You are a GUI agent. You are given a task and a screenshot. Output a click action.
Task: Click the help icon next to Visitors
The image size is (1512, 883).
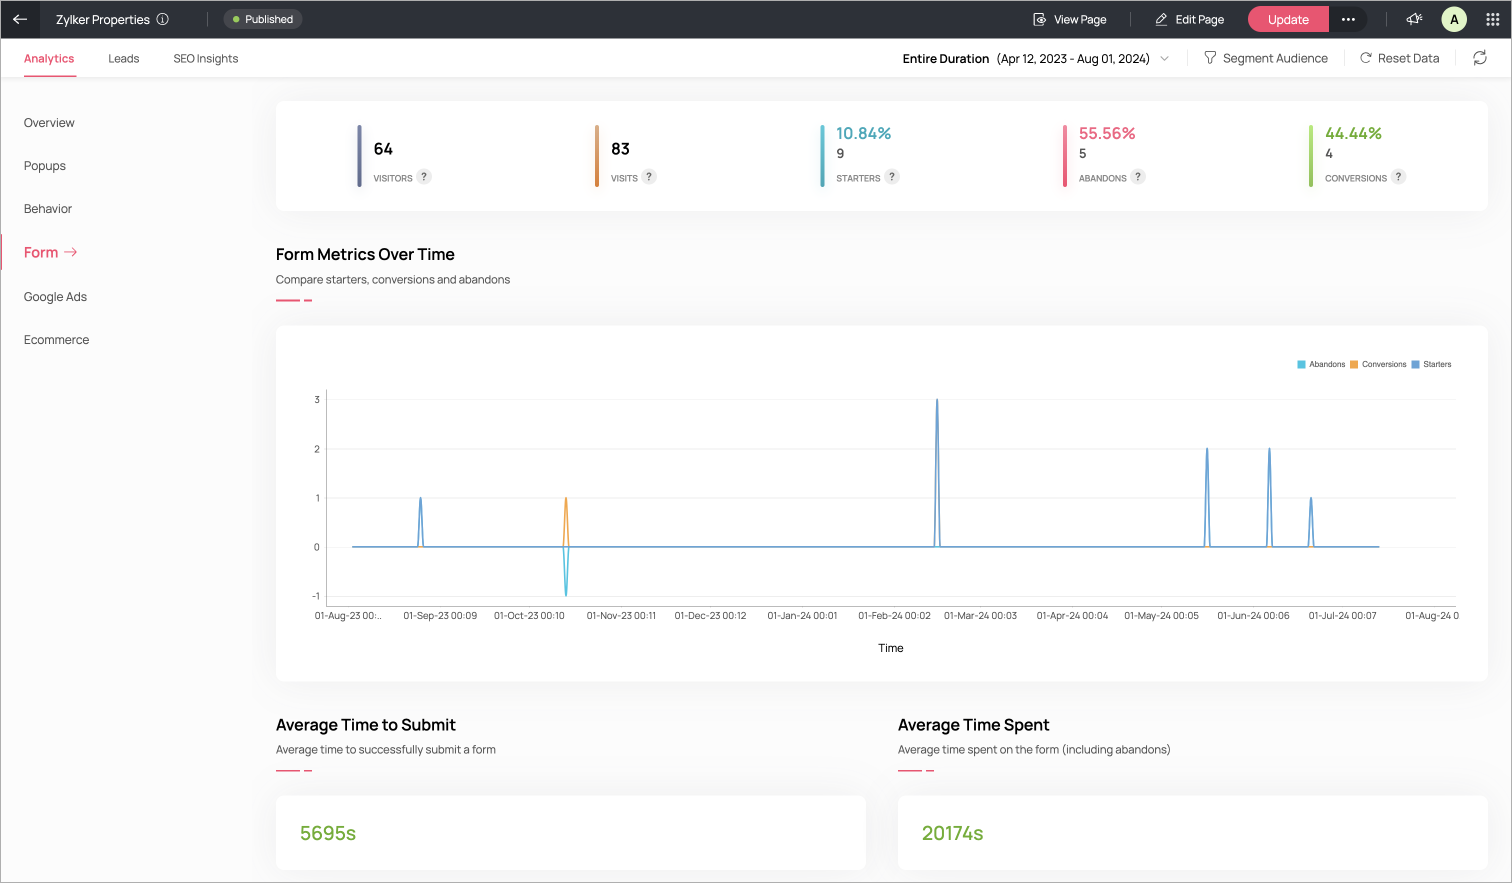click(424, 177)
